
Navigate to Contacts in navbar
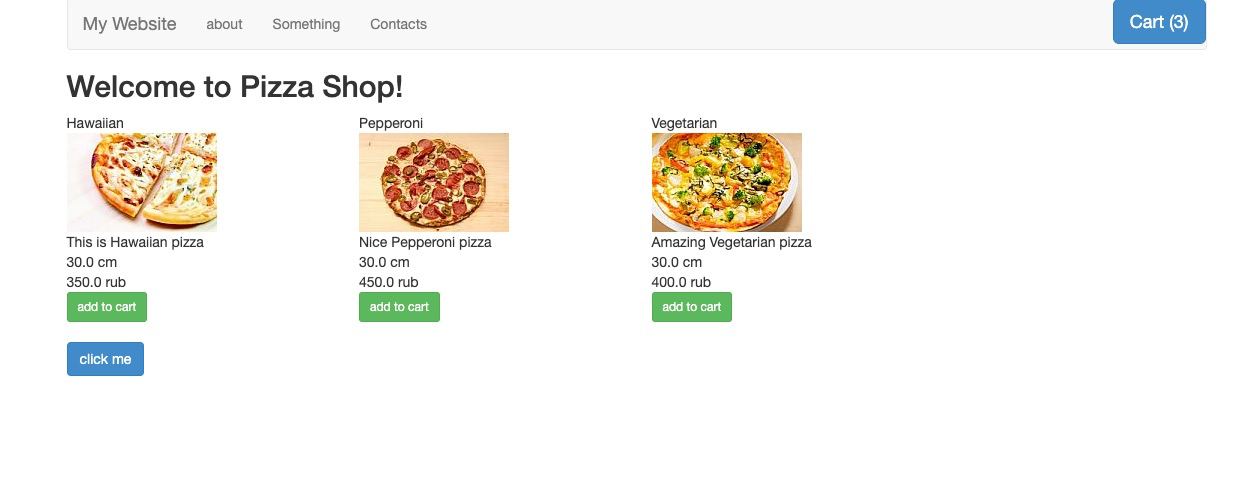[x=398, y=24]
